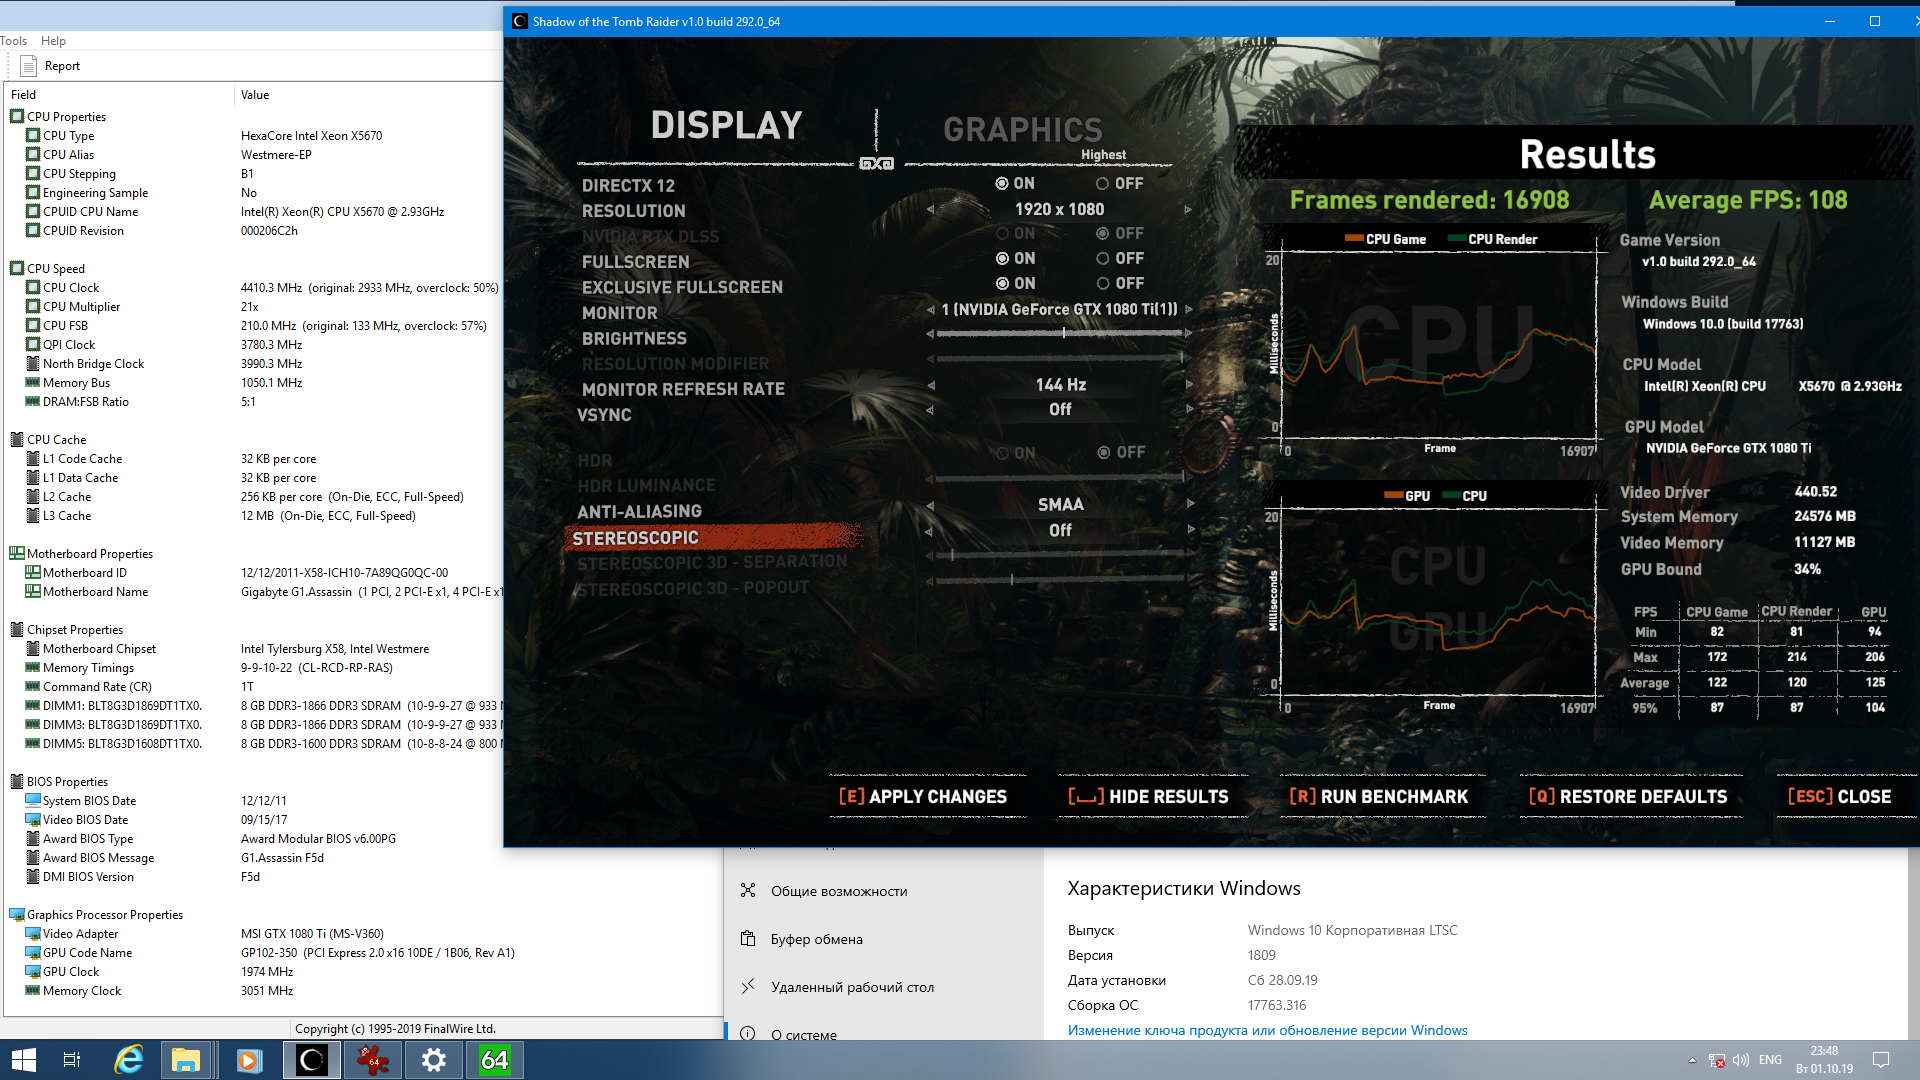Click right arrow next to Anti-Aliasing SMAA
Viewport: 1920px width, 1080px height.
(1190, 504)
